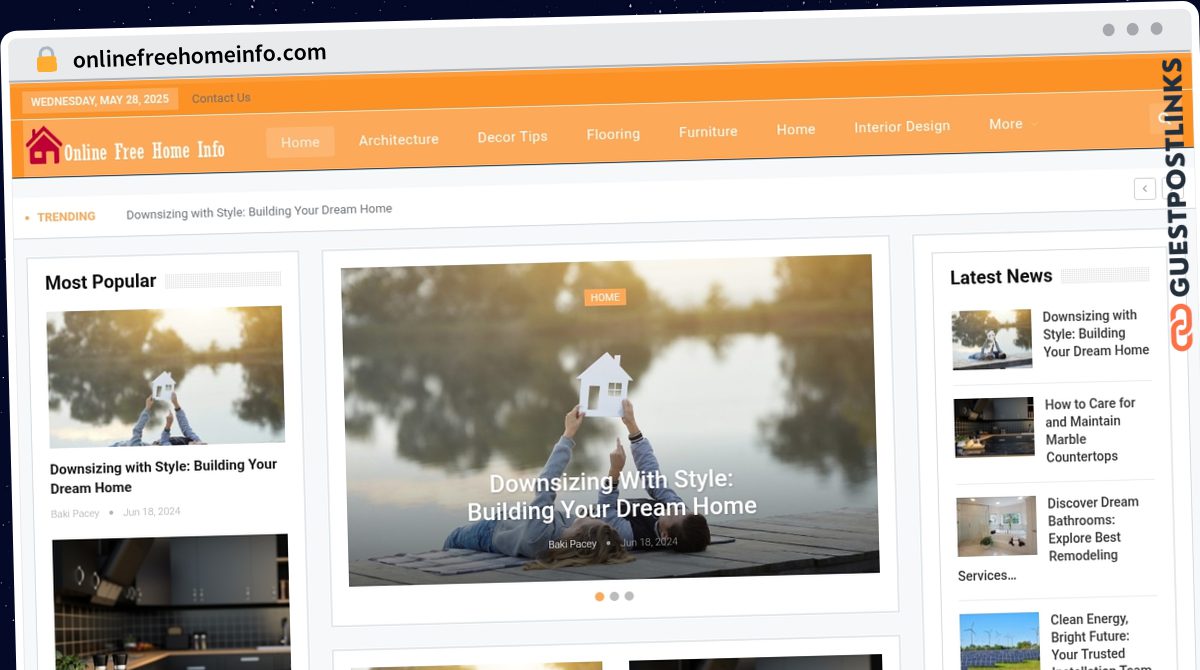Click Baki Pacey author on slider
This screenshot has height=670, width=1200.
(x=572, y=544)
